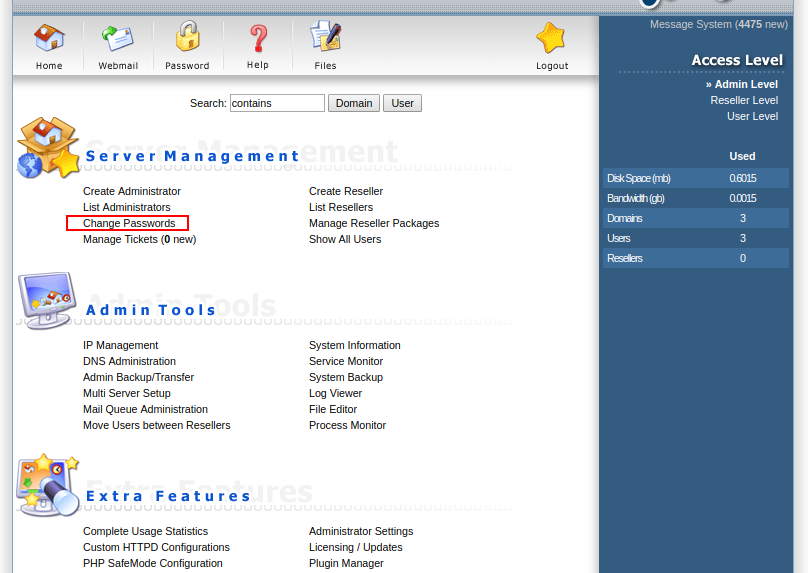Switch to Admin Level access

coord(746,84)
